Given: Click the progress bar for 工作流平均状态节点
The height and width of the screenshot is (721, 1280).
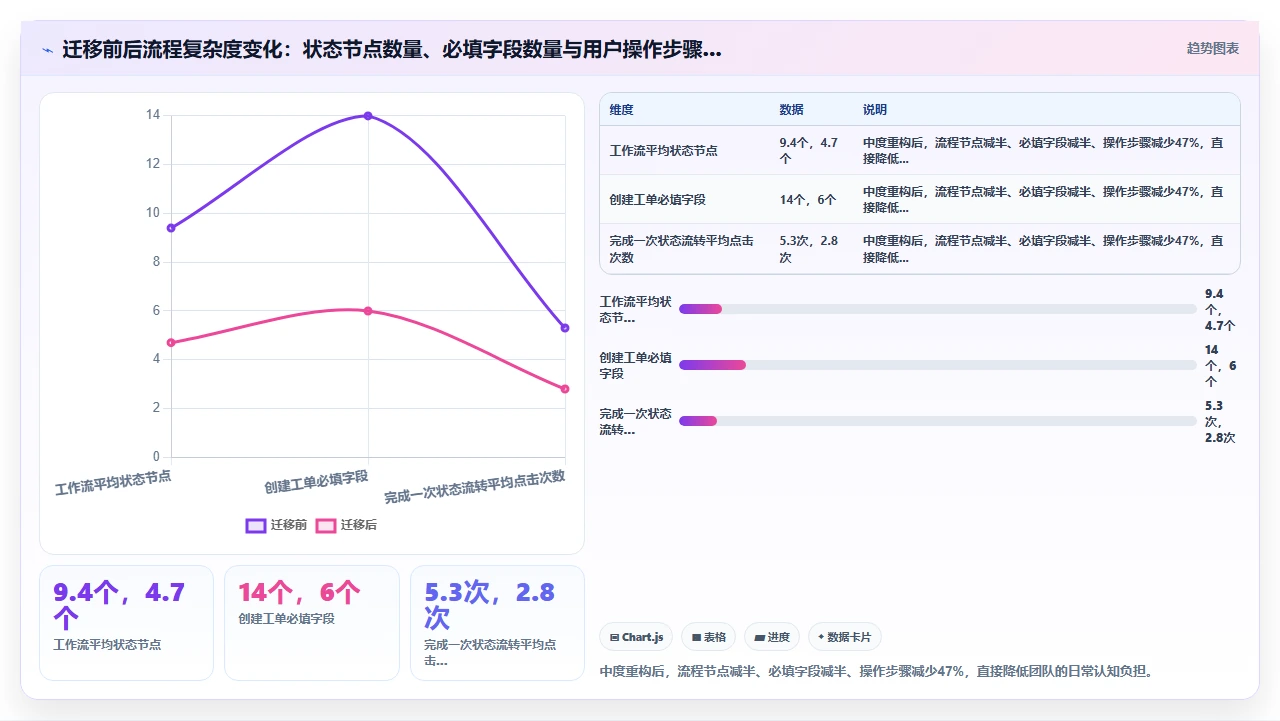Looking at the screenshot, I should coord(938,309).
